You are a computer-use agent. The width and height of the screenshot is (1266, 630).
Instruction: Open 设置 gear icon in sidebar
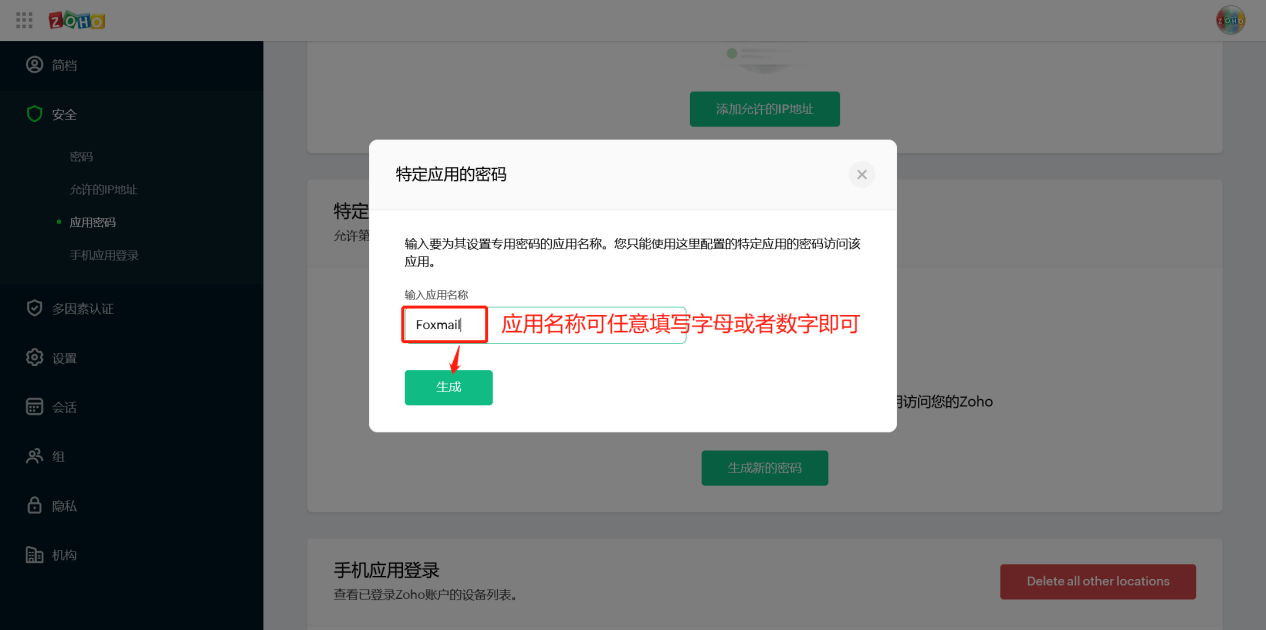[35, 358]
